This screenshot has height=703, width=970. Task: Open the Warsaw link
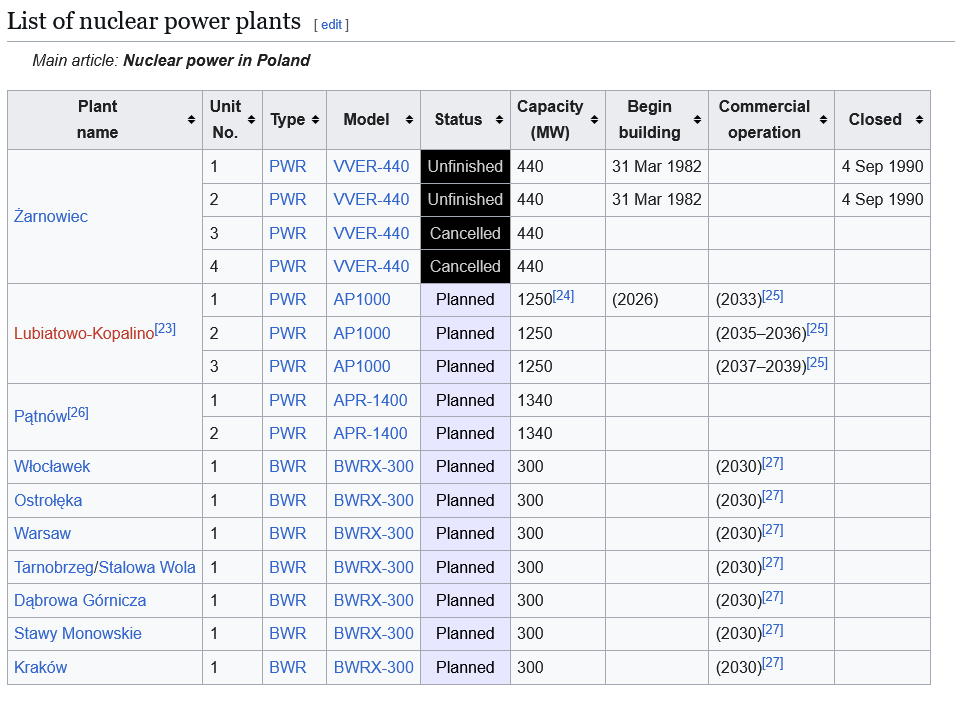[x=42, y=533]
